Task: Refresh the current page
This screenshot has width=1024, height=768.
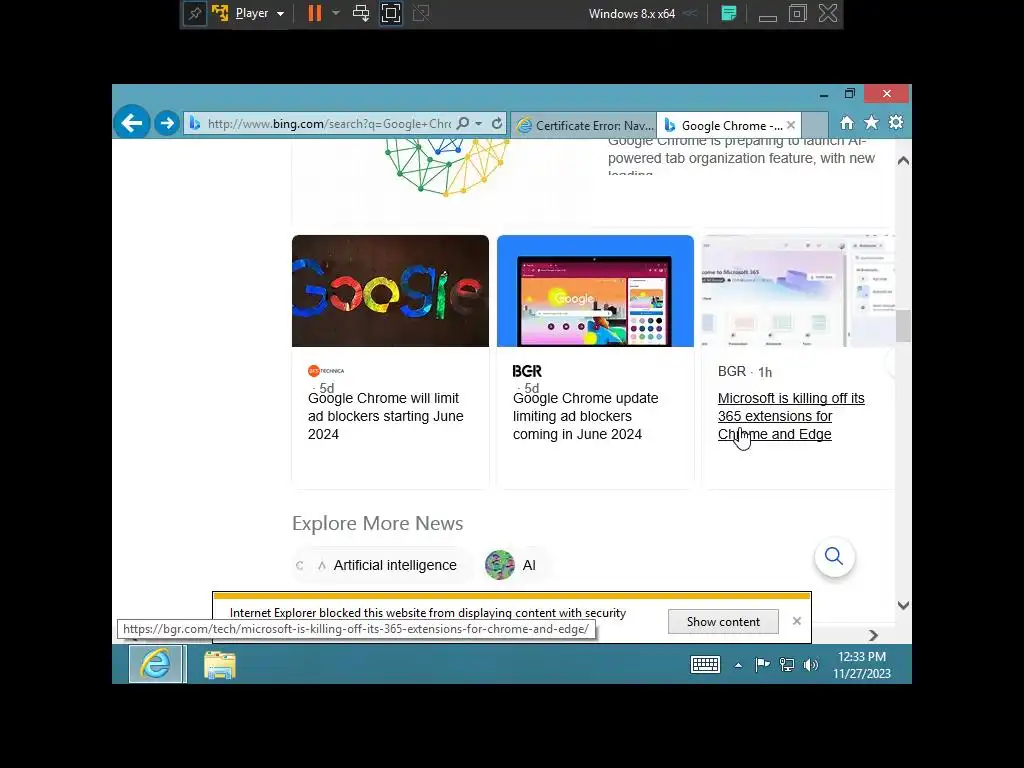Action: 497,123
